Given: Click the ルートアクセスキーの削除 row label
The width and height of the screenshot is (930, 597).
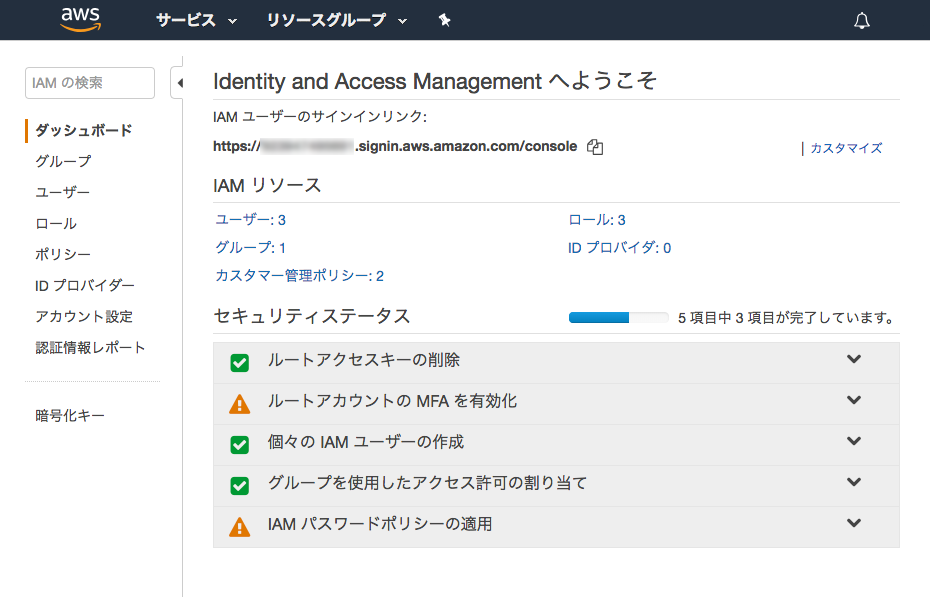Looking at the screenshot, I should point(364,360).
